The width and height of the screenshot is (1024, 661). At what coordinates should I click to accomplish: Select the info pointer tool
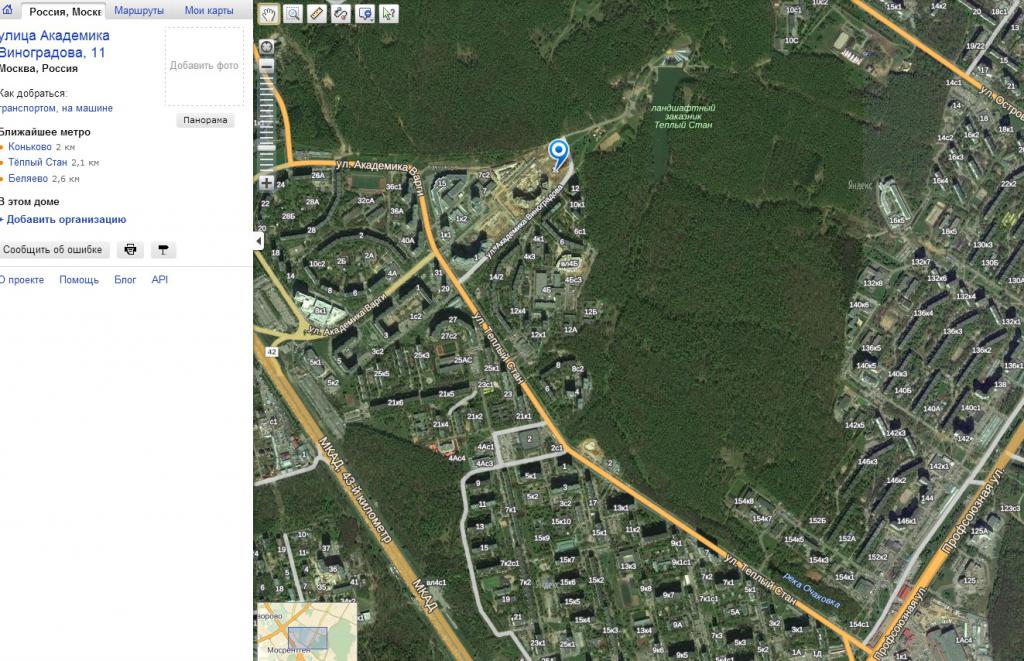tap(389, 14)
